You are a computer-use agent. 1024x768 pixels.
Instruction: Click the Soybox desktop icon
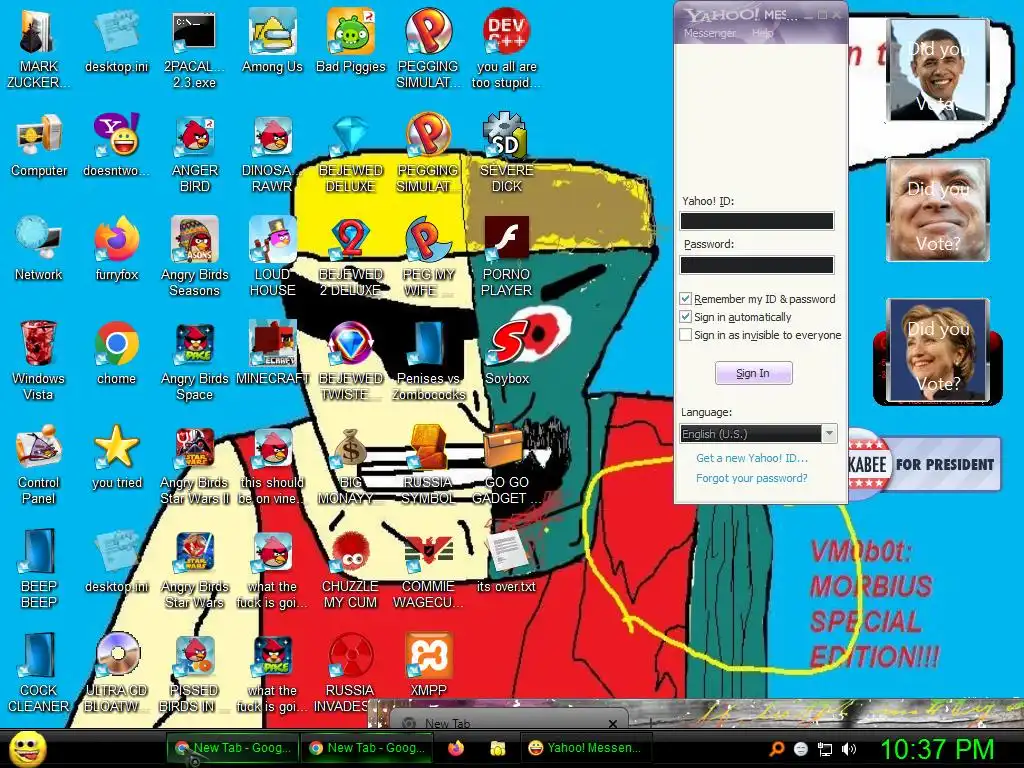507,353
